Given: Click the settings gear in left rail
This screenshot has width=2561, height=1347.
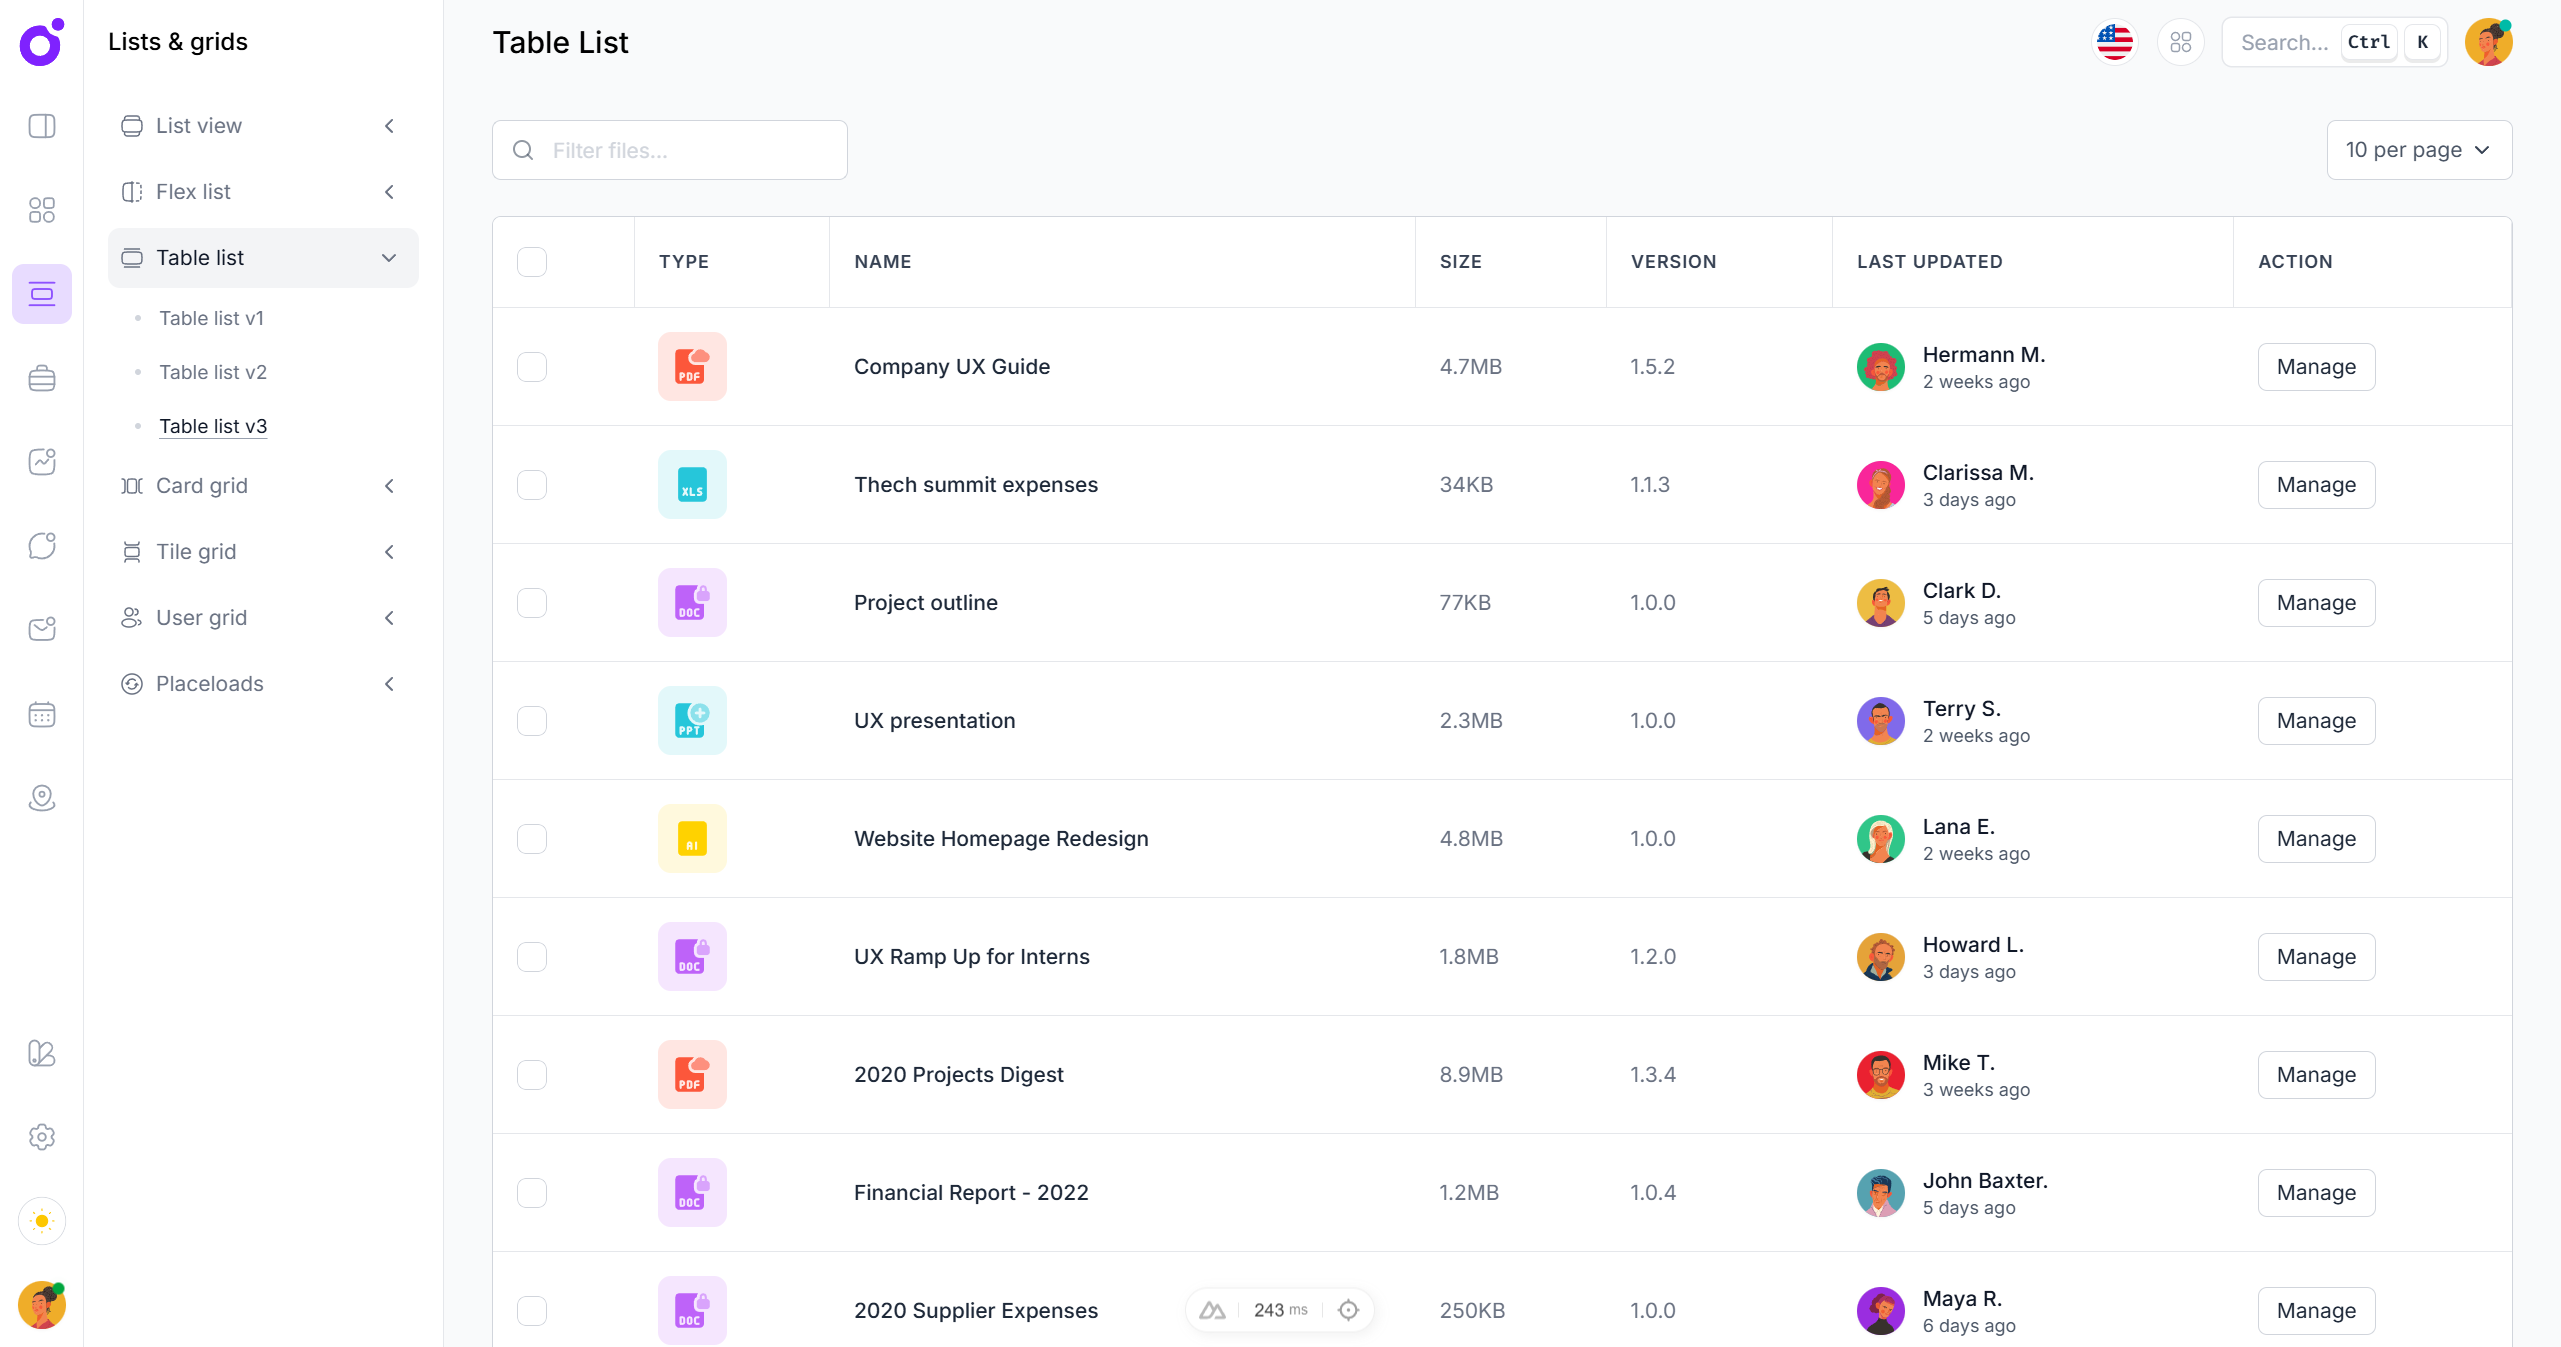Looking at the screenshot, I should pos(42,1137).
